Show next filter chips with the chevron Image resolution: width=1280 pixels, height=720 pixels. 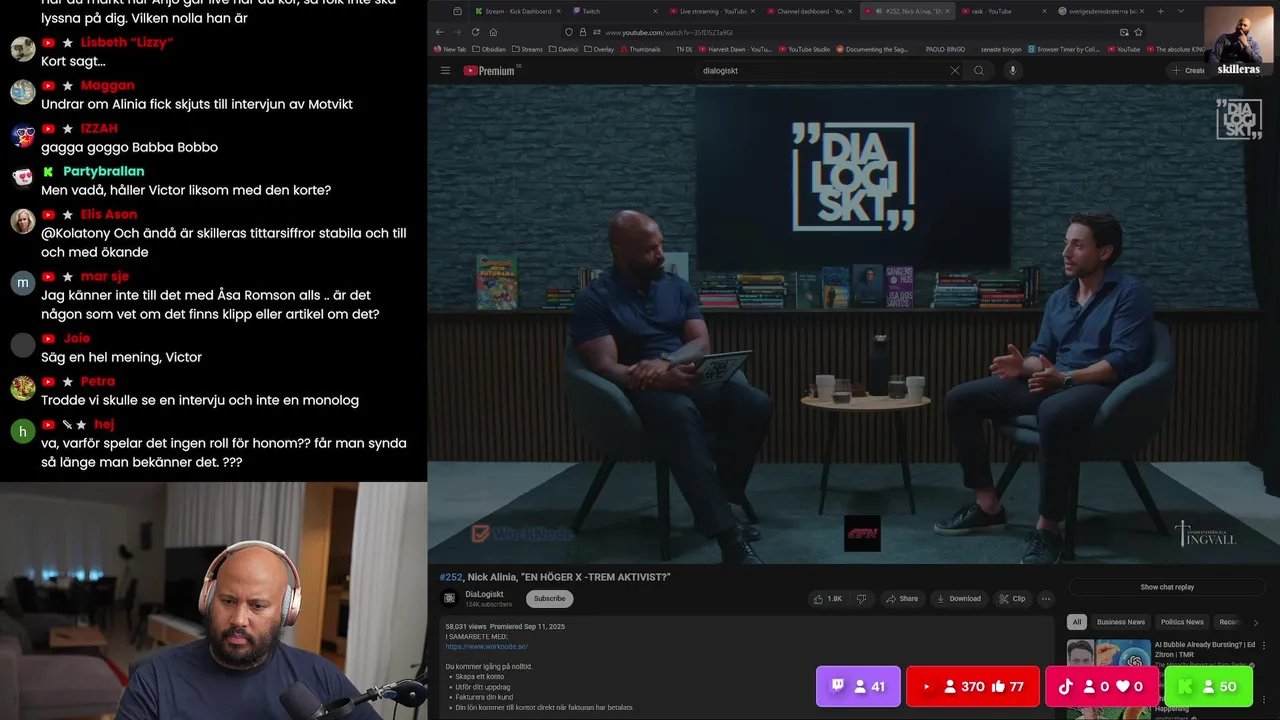pyautogui.click(x=1256, y=622)
